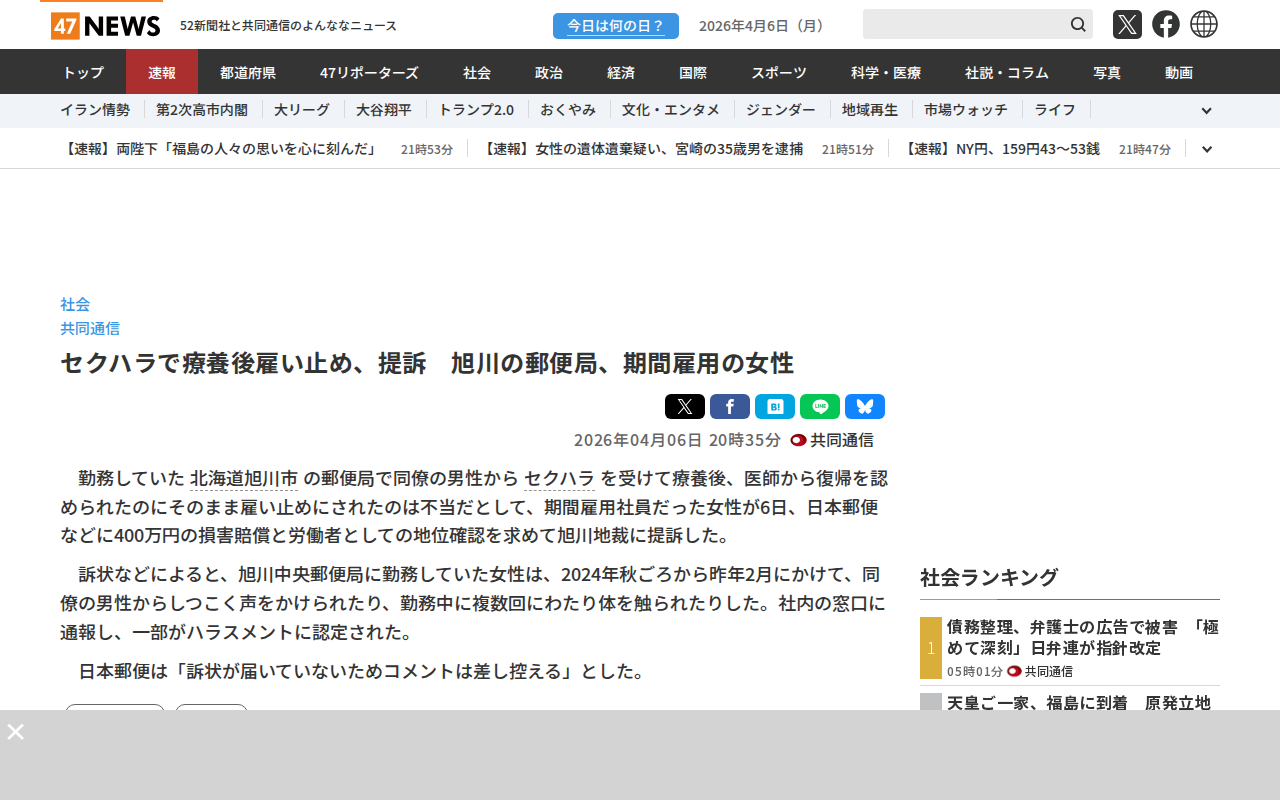Go to the トップ menu item

click(x=83, y=72)
